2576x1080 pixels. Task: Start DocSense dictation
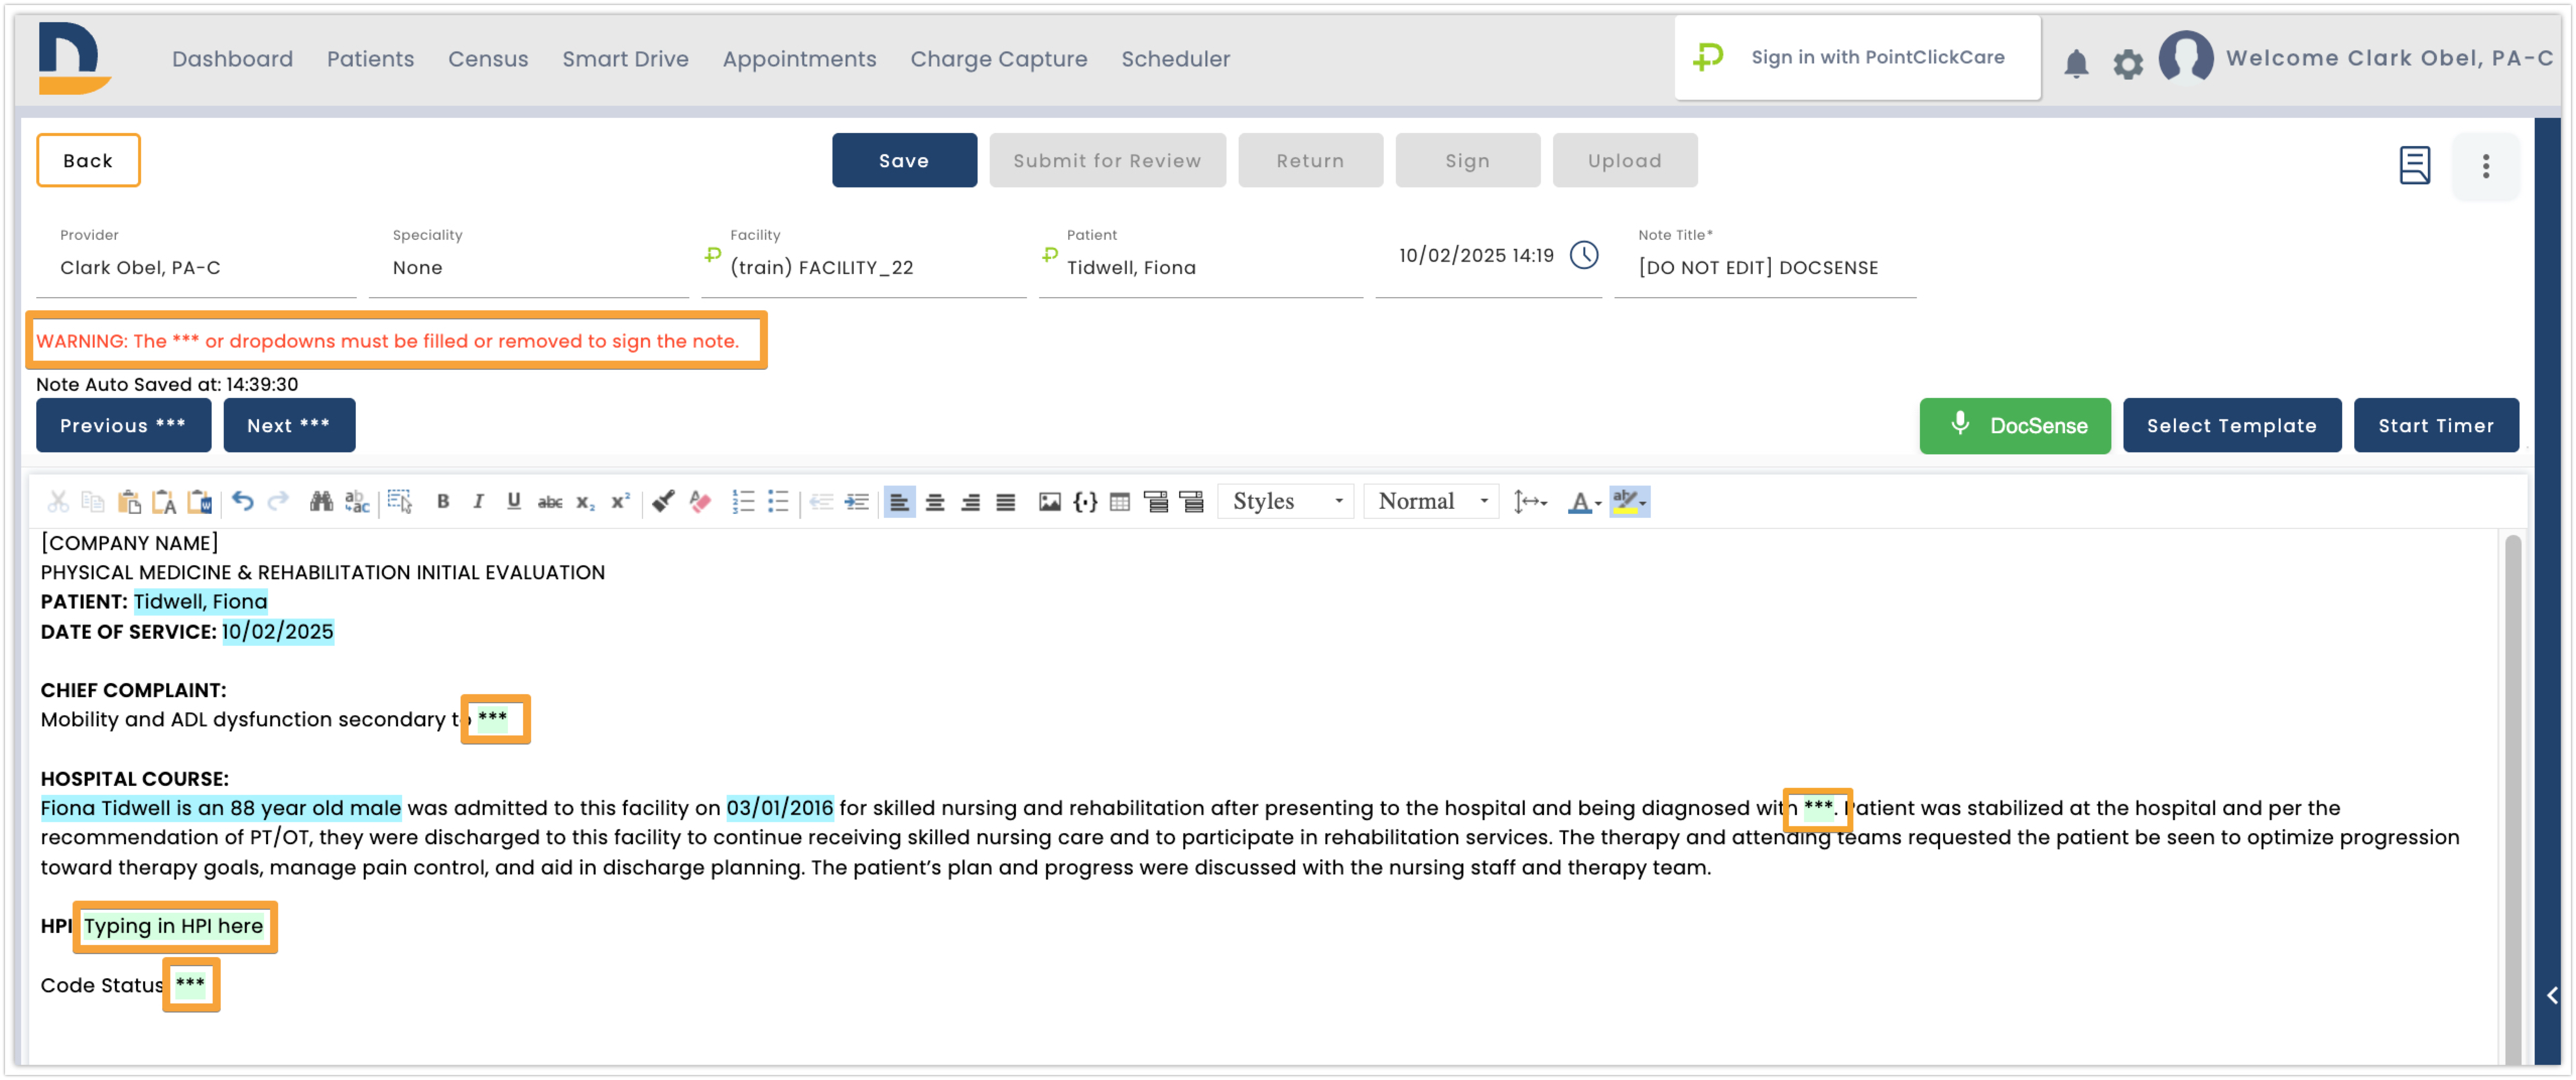[2015, 426]
